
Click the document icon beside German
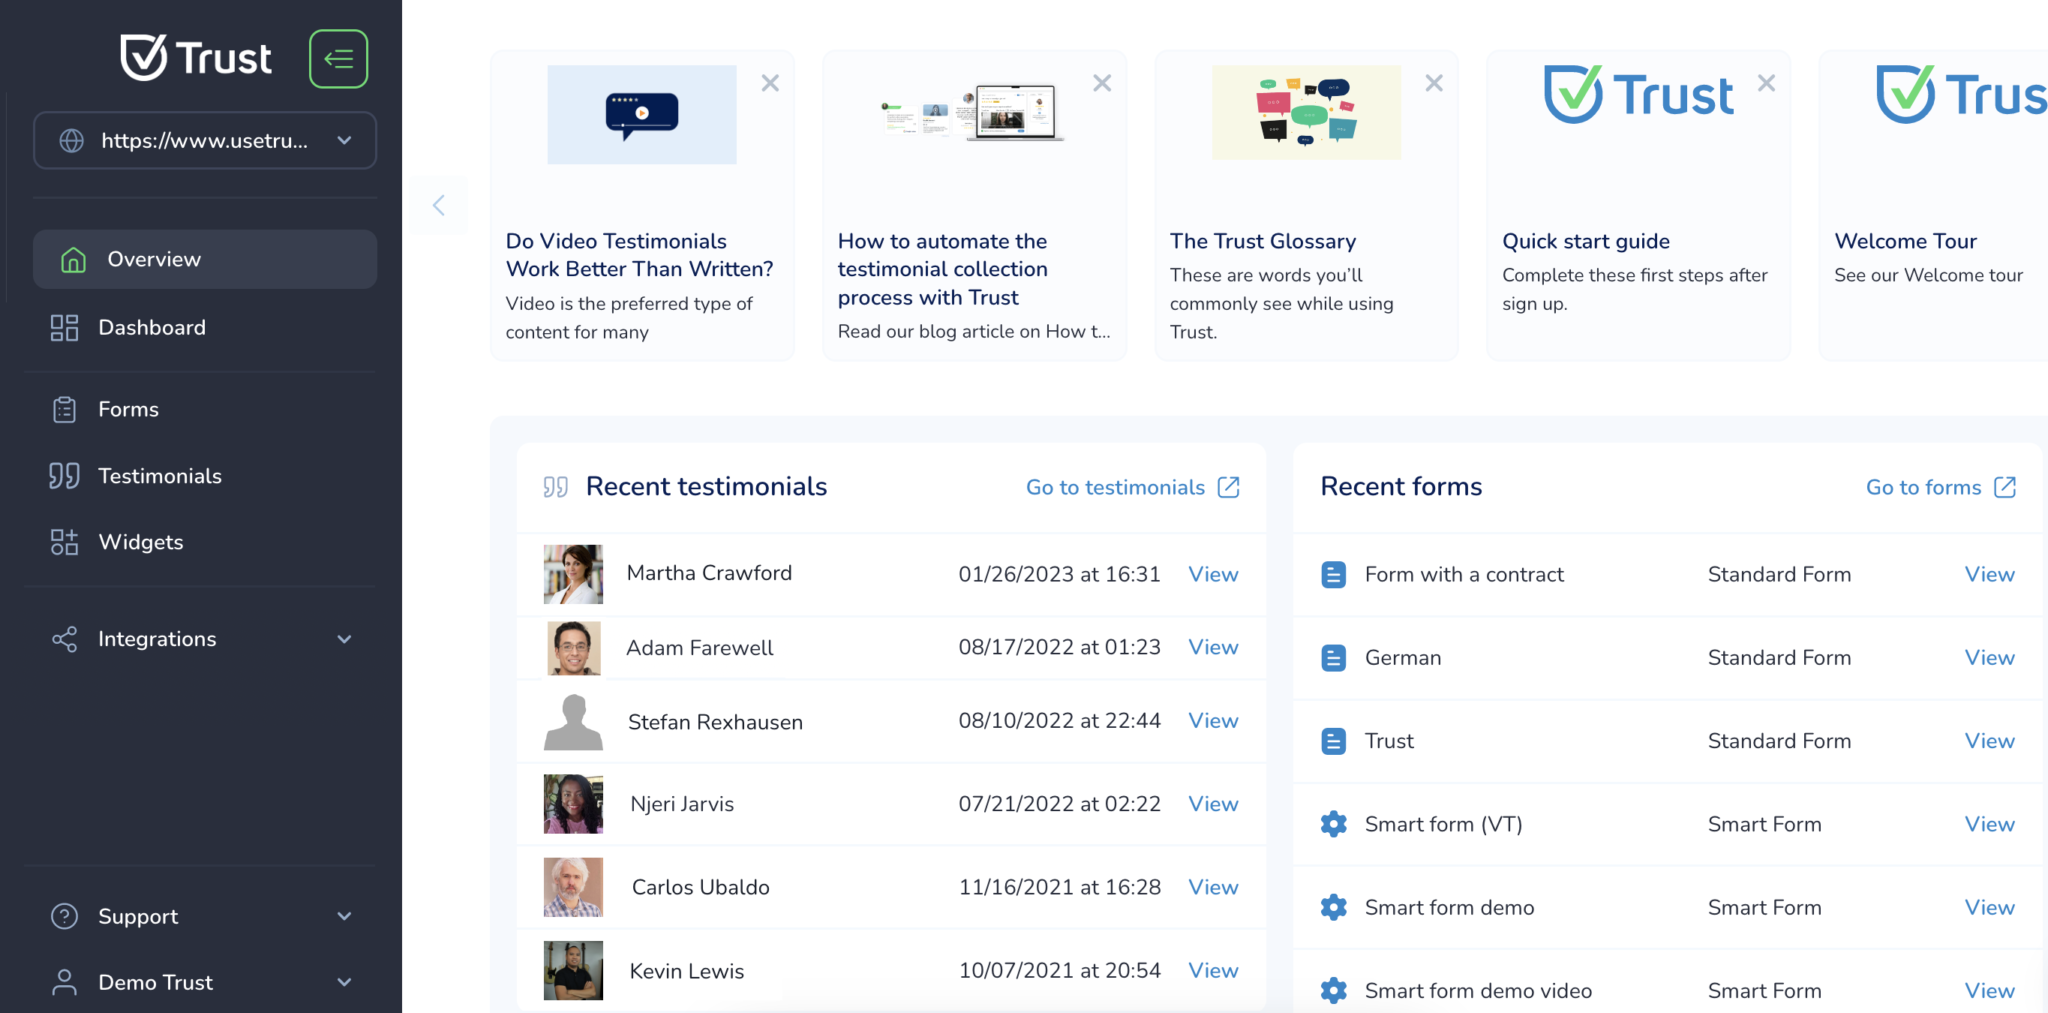(x=1333, y=657)
